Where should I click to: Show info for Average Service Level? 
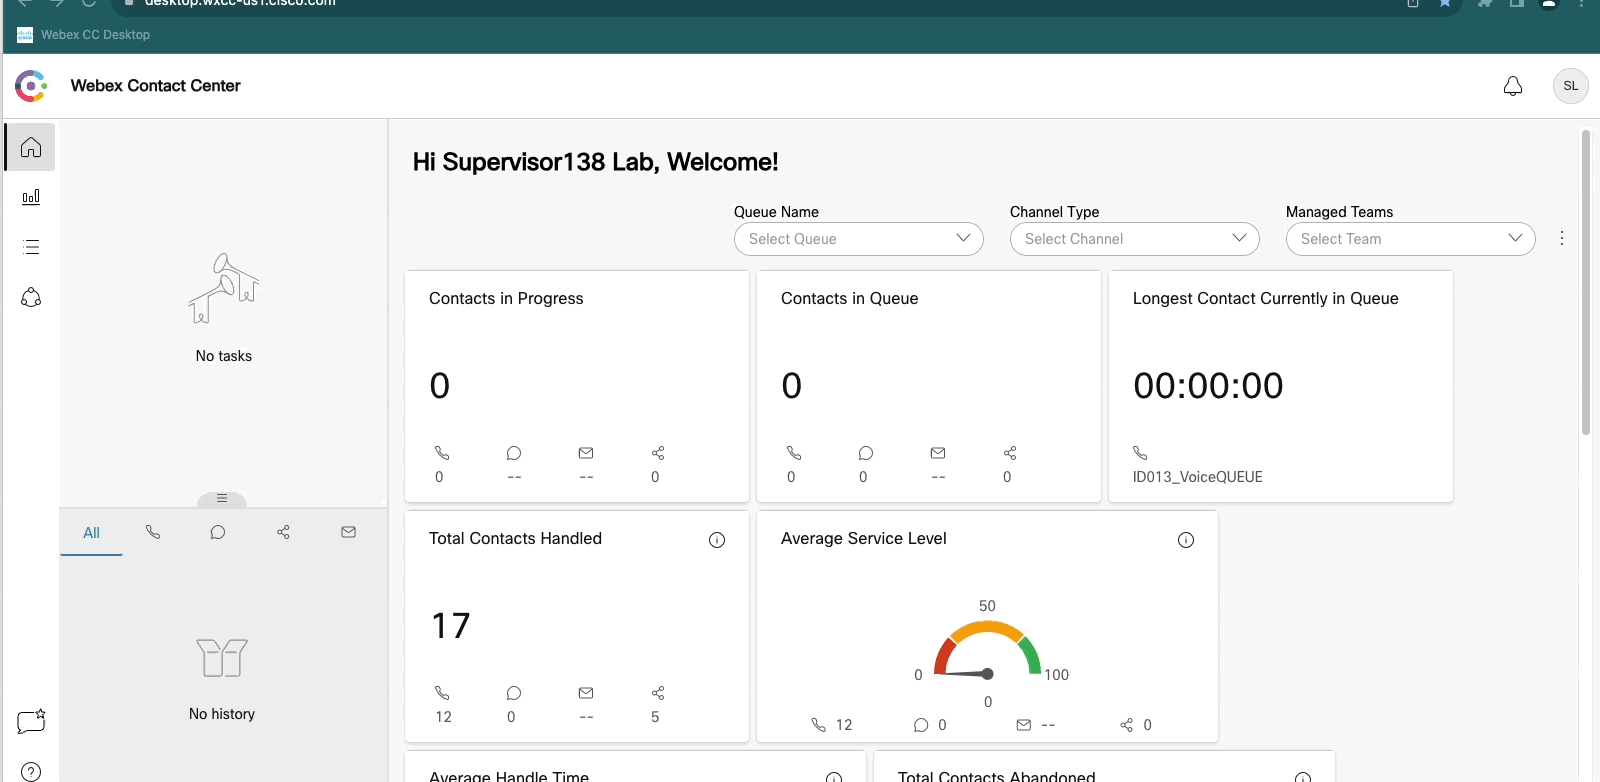coord(1186,540)
